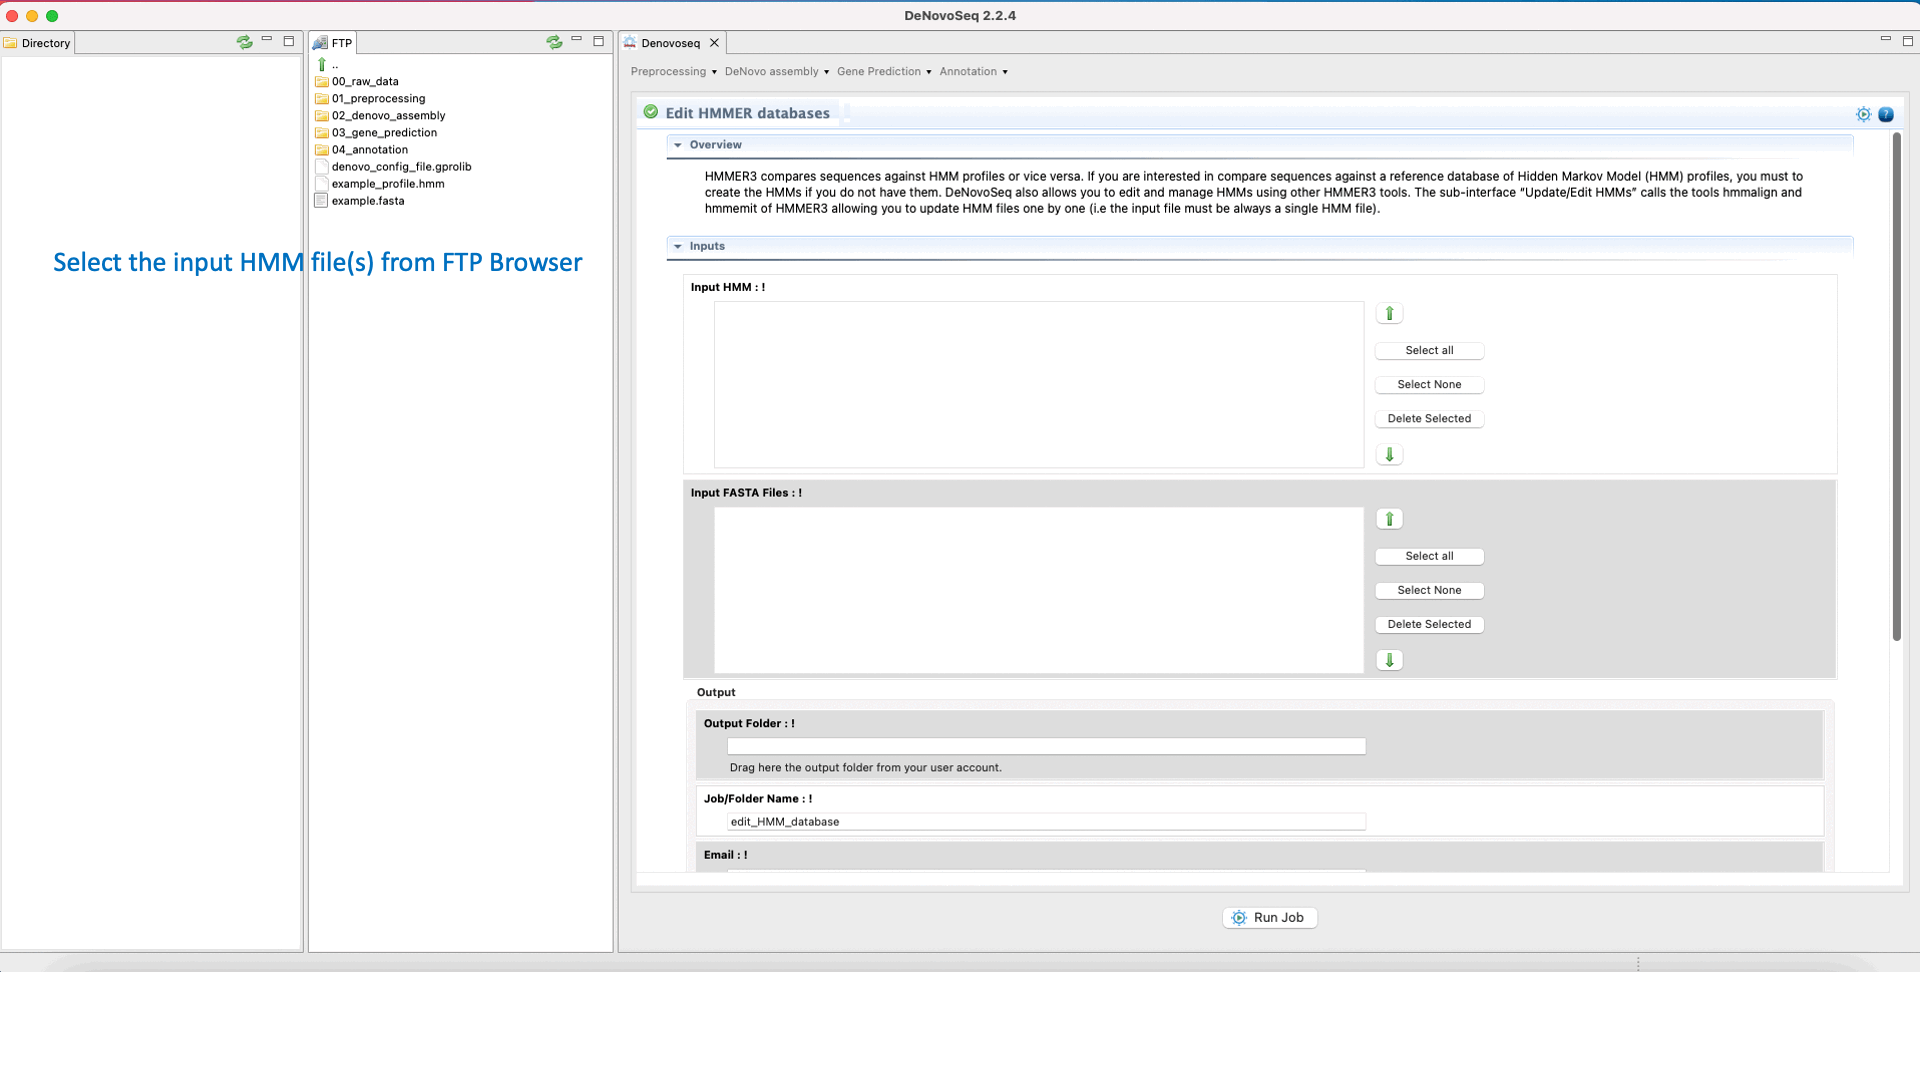Image resolution: width=1920 pixels, height=1080 pixels.
Task: Click the refresh icon in Directory panel
Action: pos(244,42)
